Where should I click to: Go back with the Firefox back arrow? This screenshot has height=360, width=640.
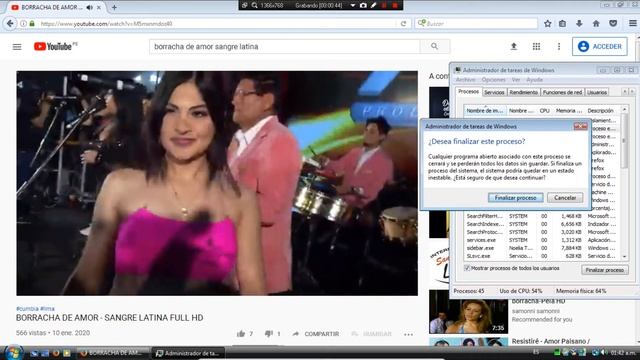click(x=10, y=24)
